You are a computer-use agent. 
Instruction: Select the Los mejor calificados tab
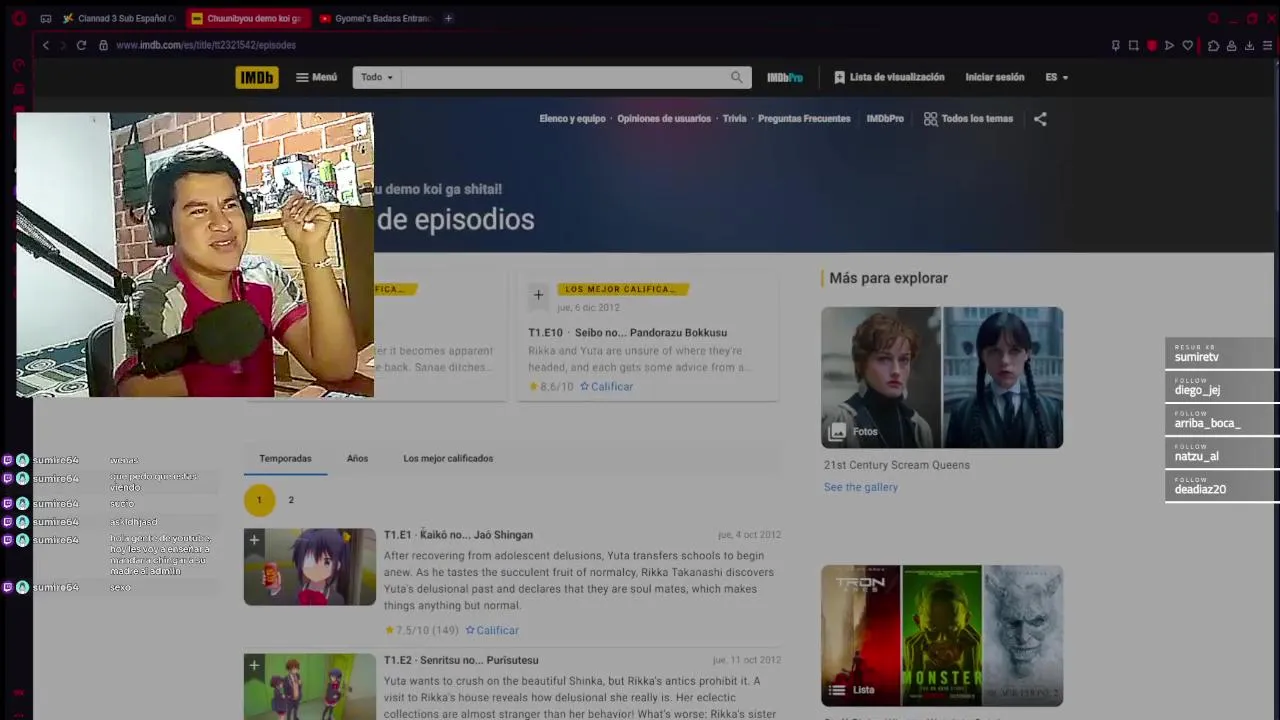tap(448, 458)
